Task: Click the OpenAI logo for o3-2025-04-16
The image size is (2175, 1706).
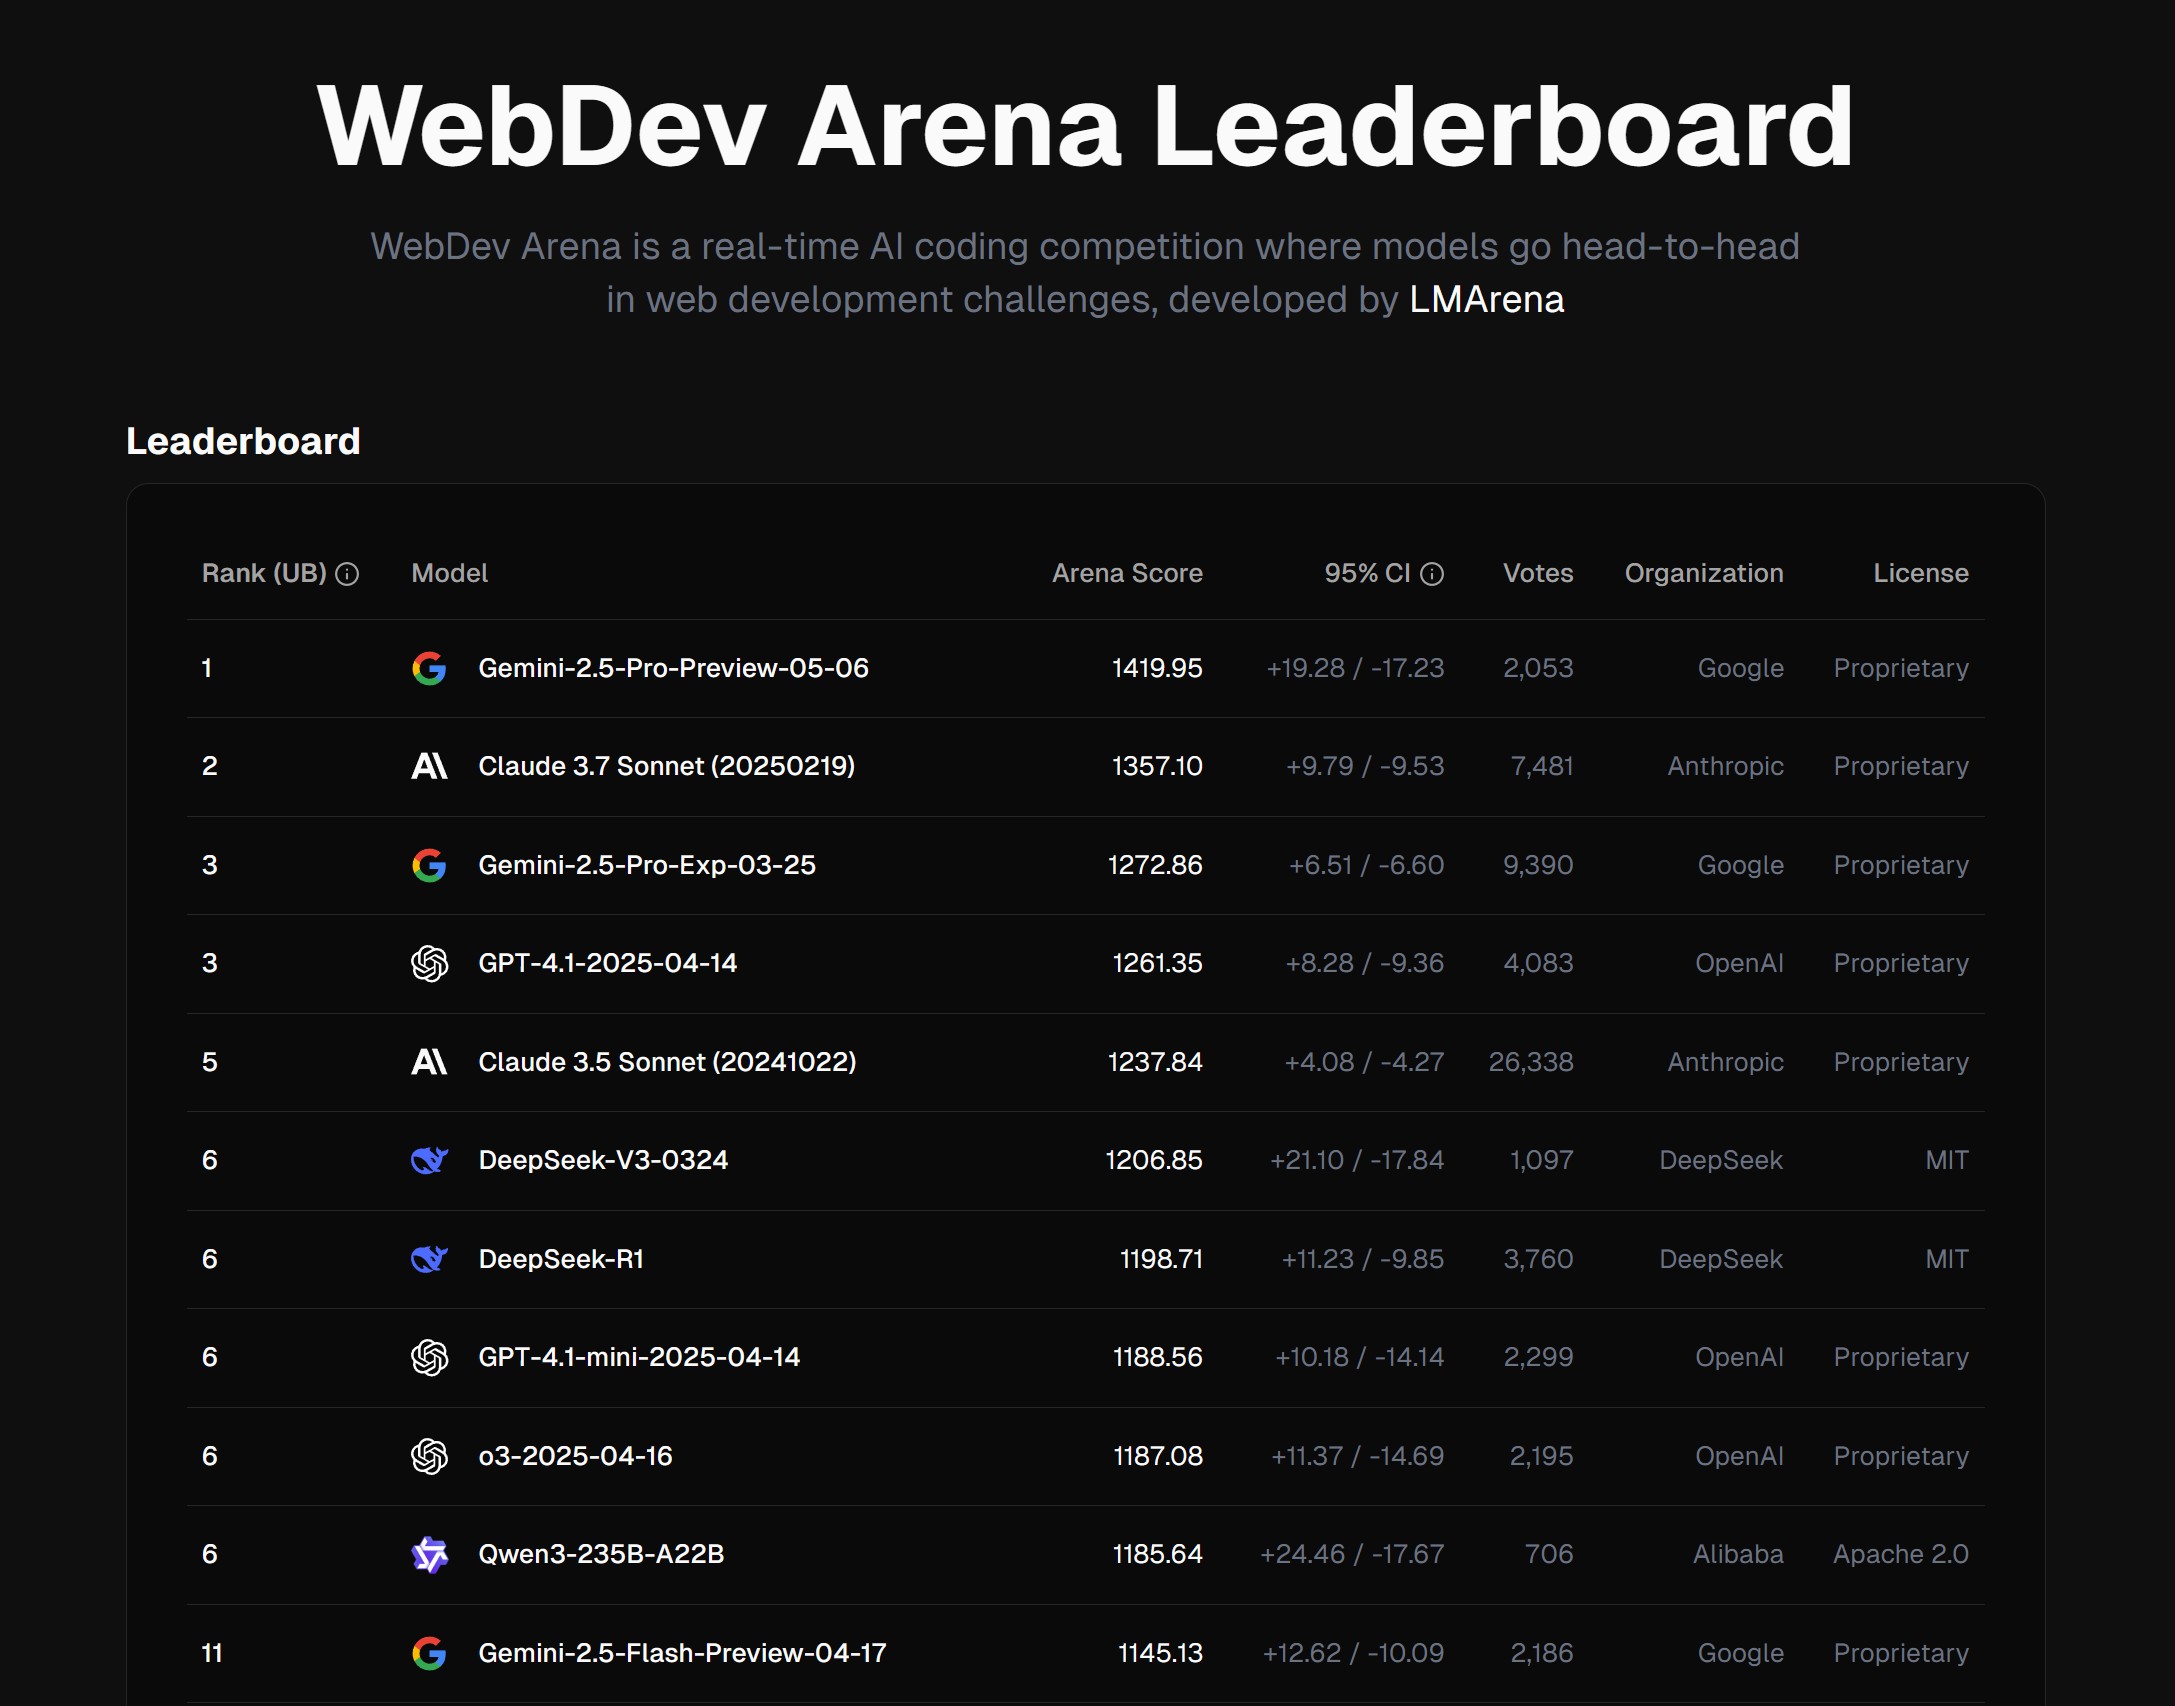Action: click(429, 1456)
